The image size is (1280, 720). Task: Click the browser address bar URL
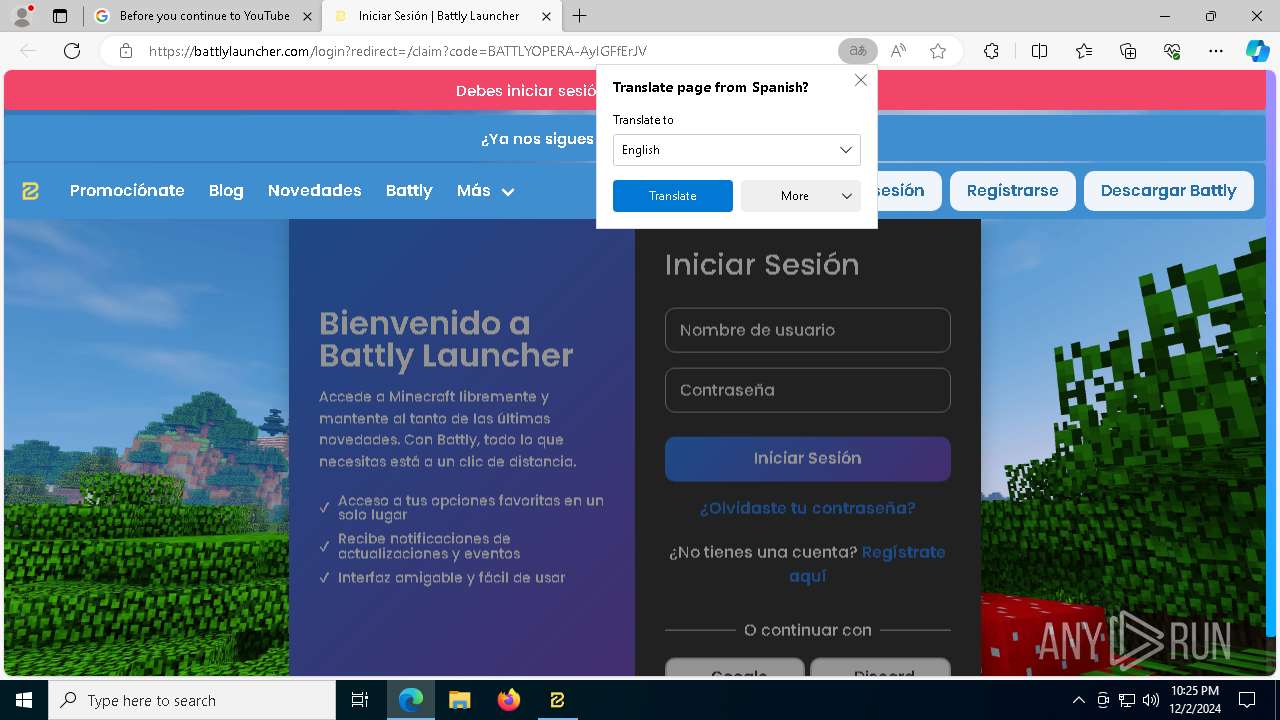(x=398, y=51)
